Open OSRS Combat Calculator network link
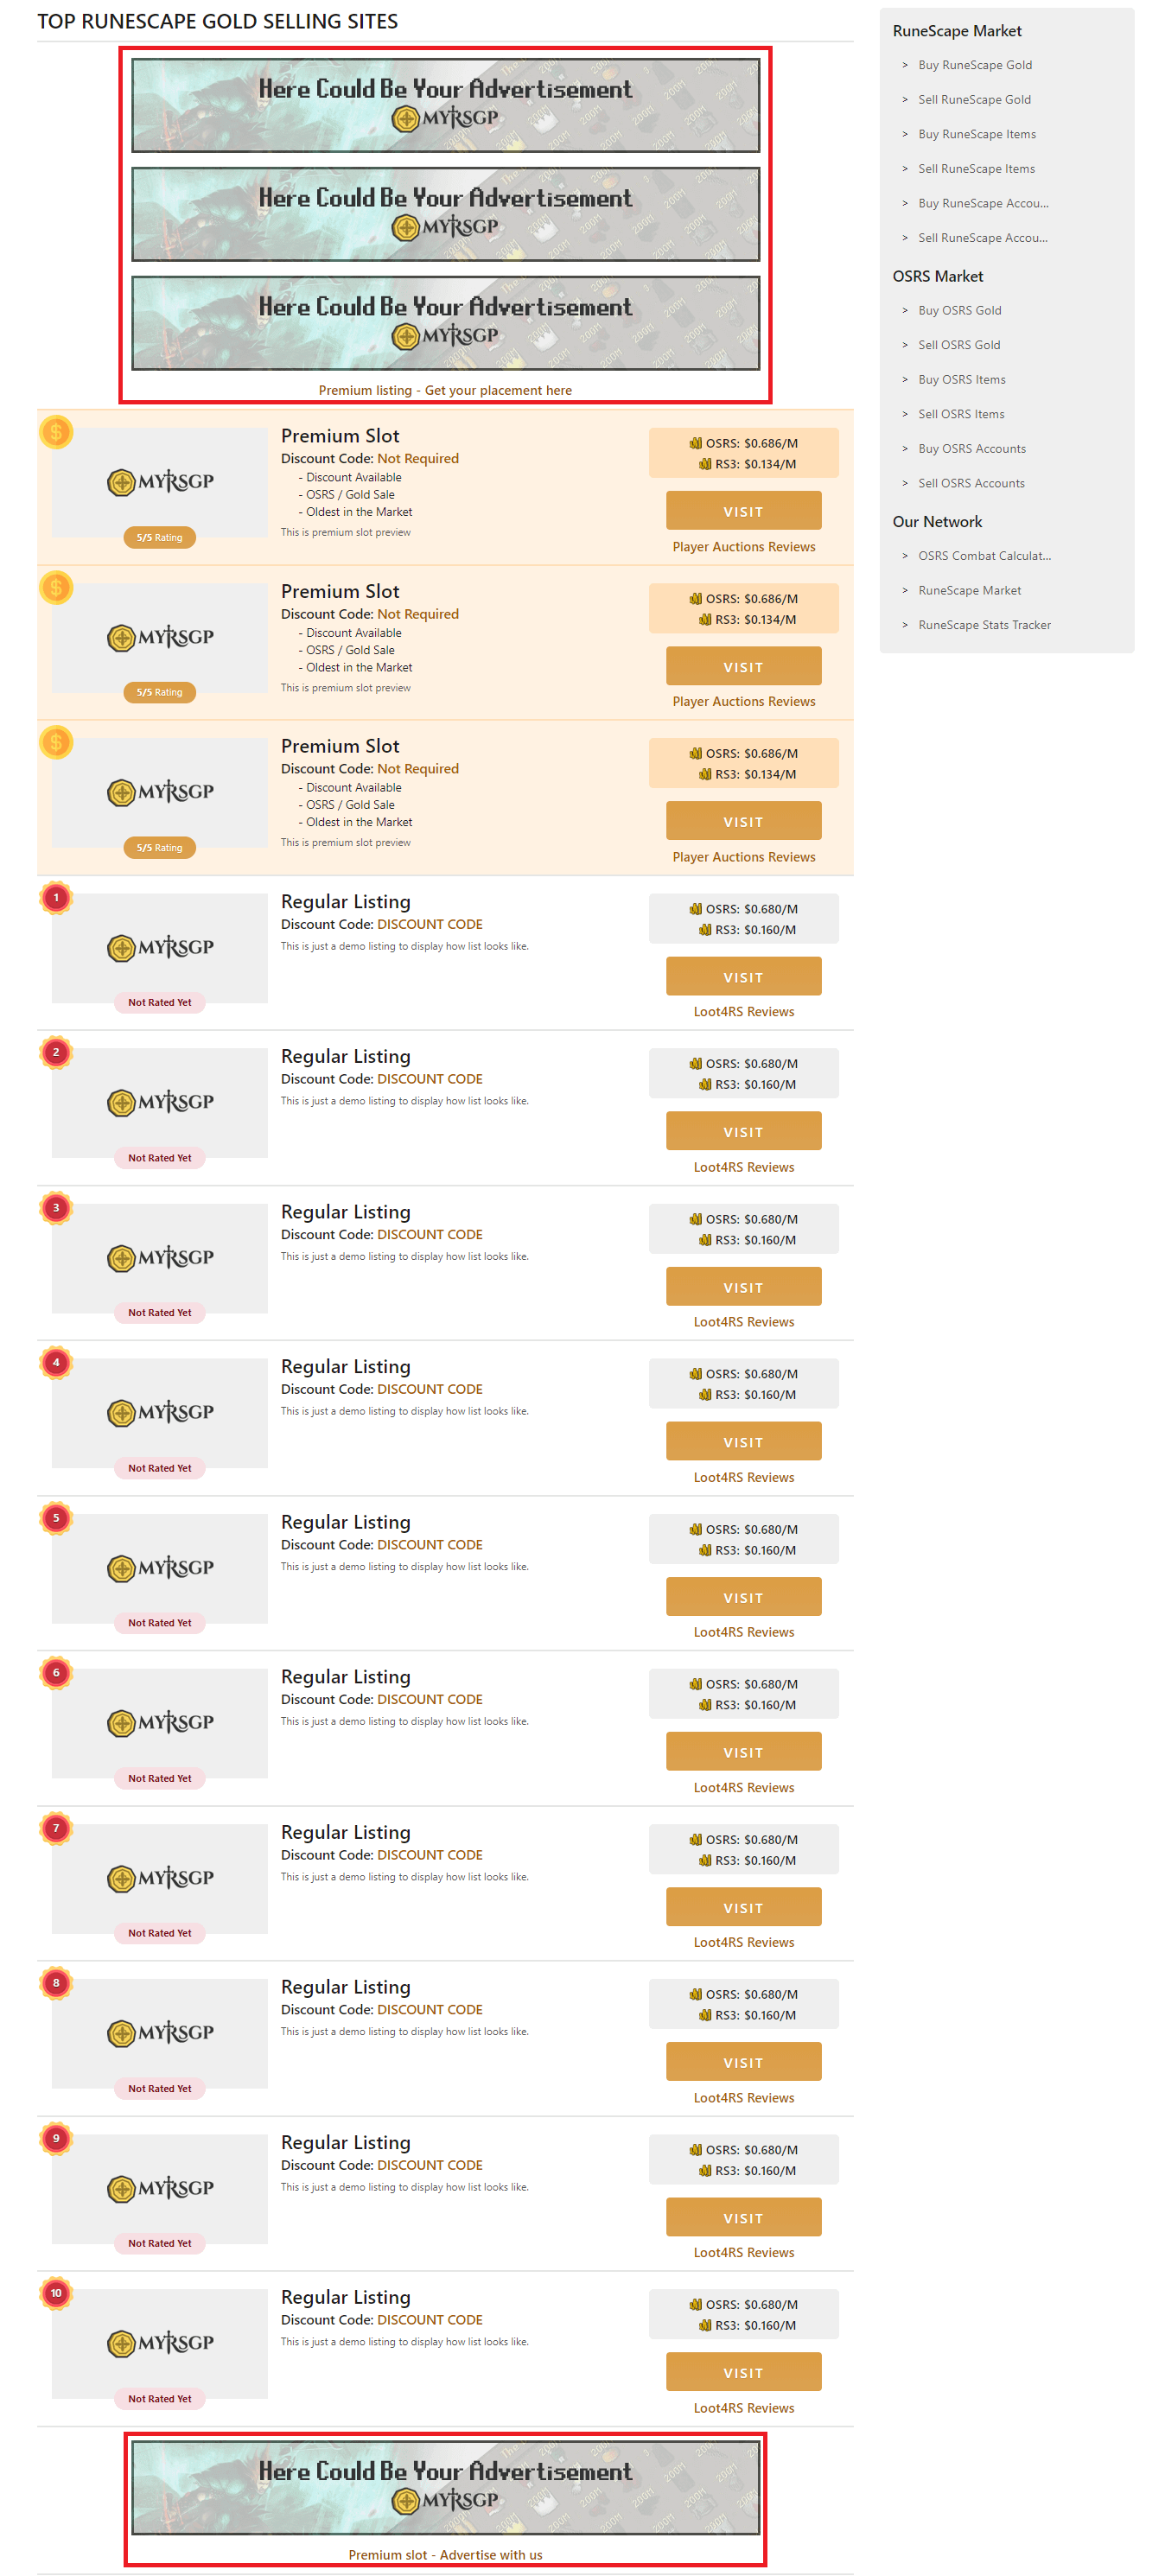The height and width of the screenshot is (2576, 1165). pyautogui.click(x=984, y=556)
